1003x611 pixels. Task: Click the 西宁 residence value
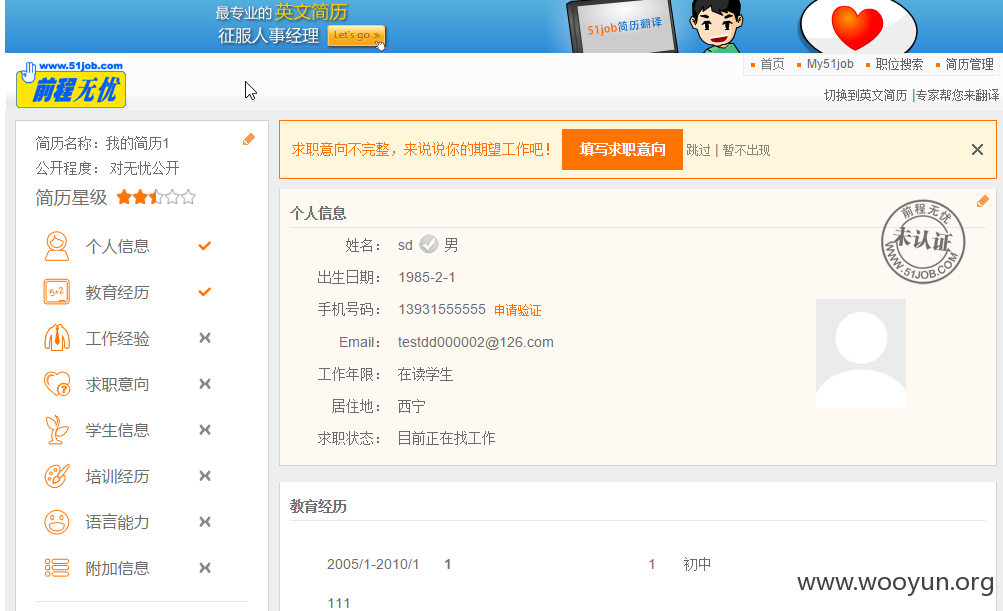[411, 406]
